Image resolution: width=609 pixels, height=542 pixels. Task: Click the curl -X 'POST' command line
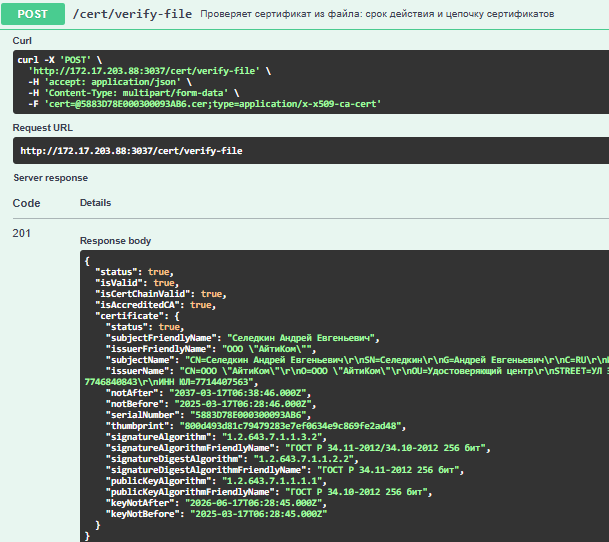60,60
